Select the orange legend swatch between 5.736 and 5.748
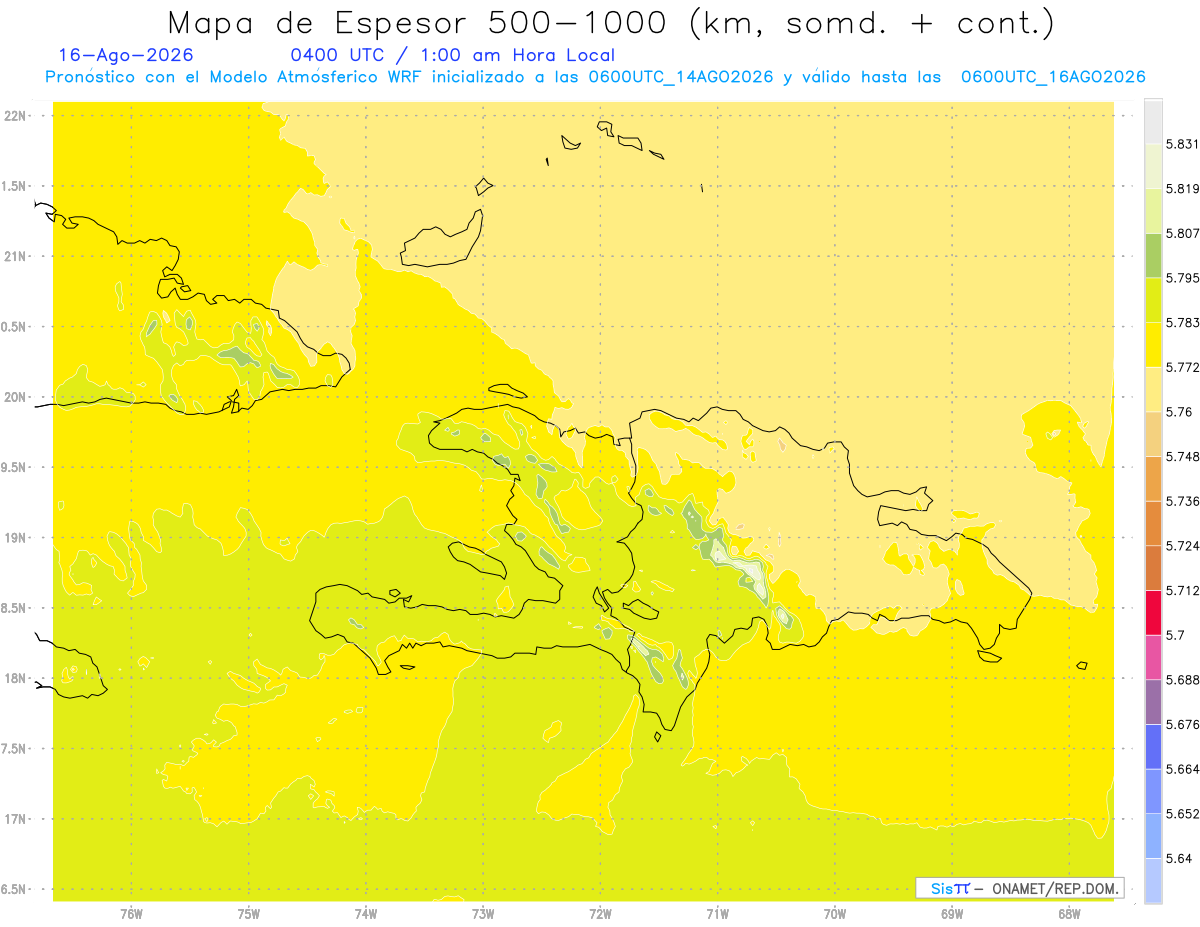 click(1153, 478)
